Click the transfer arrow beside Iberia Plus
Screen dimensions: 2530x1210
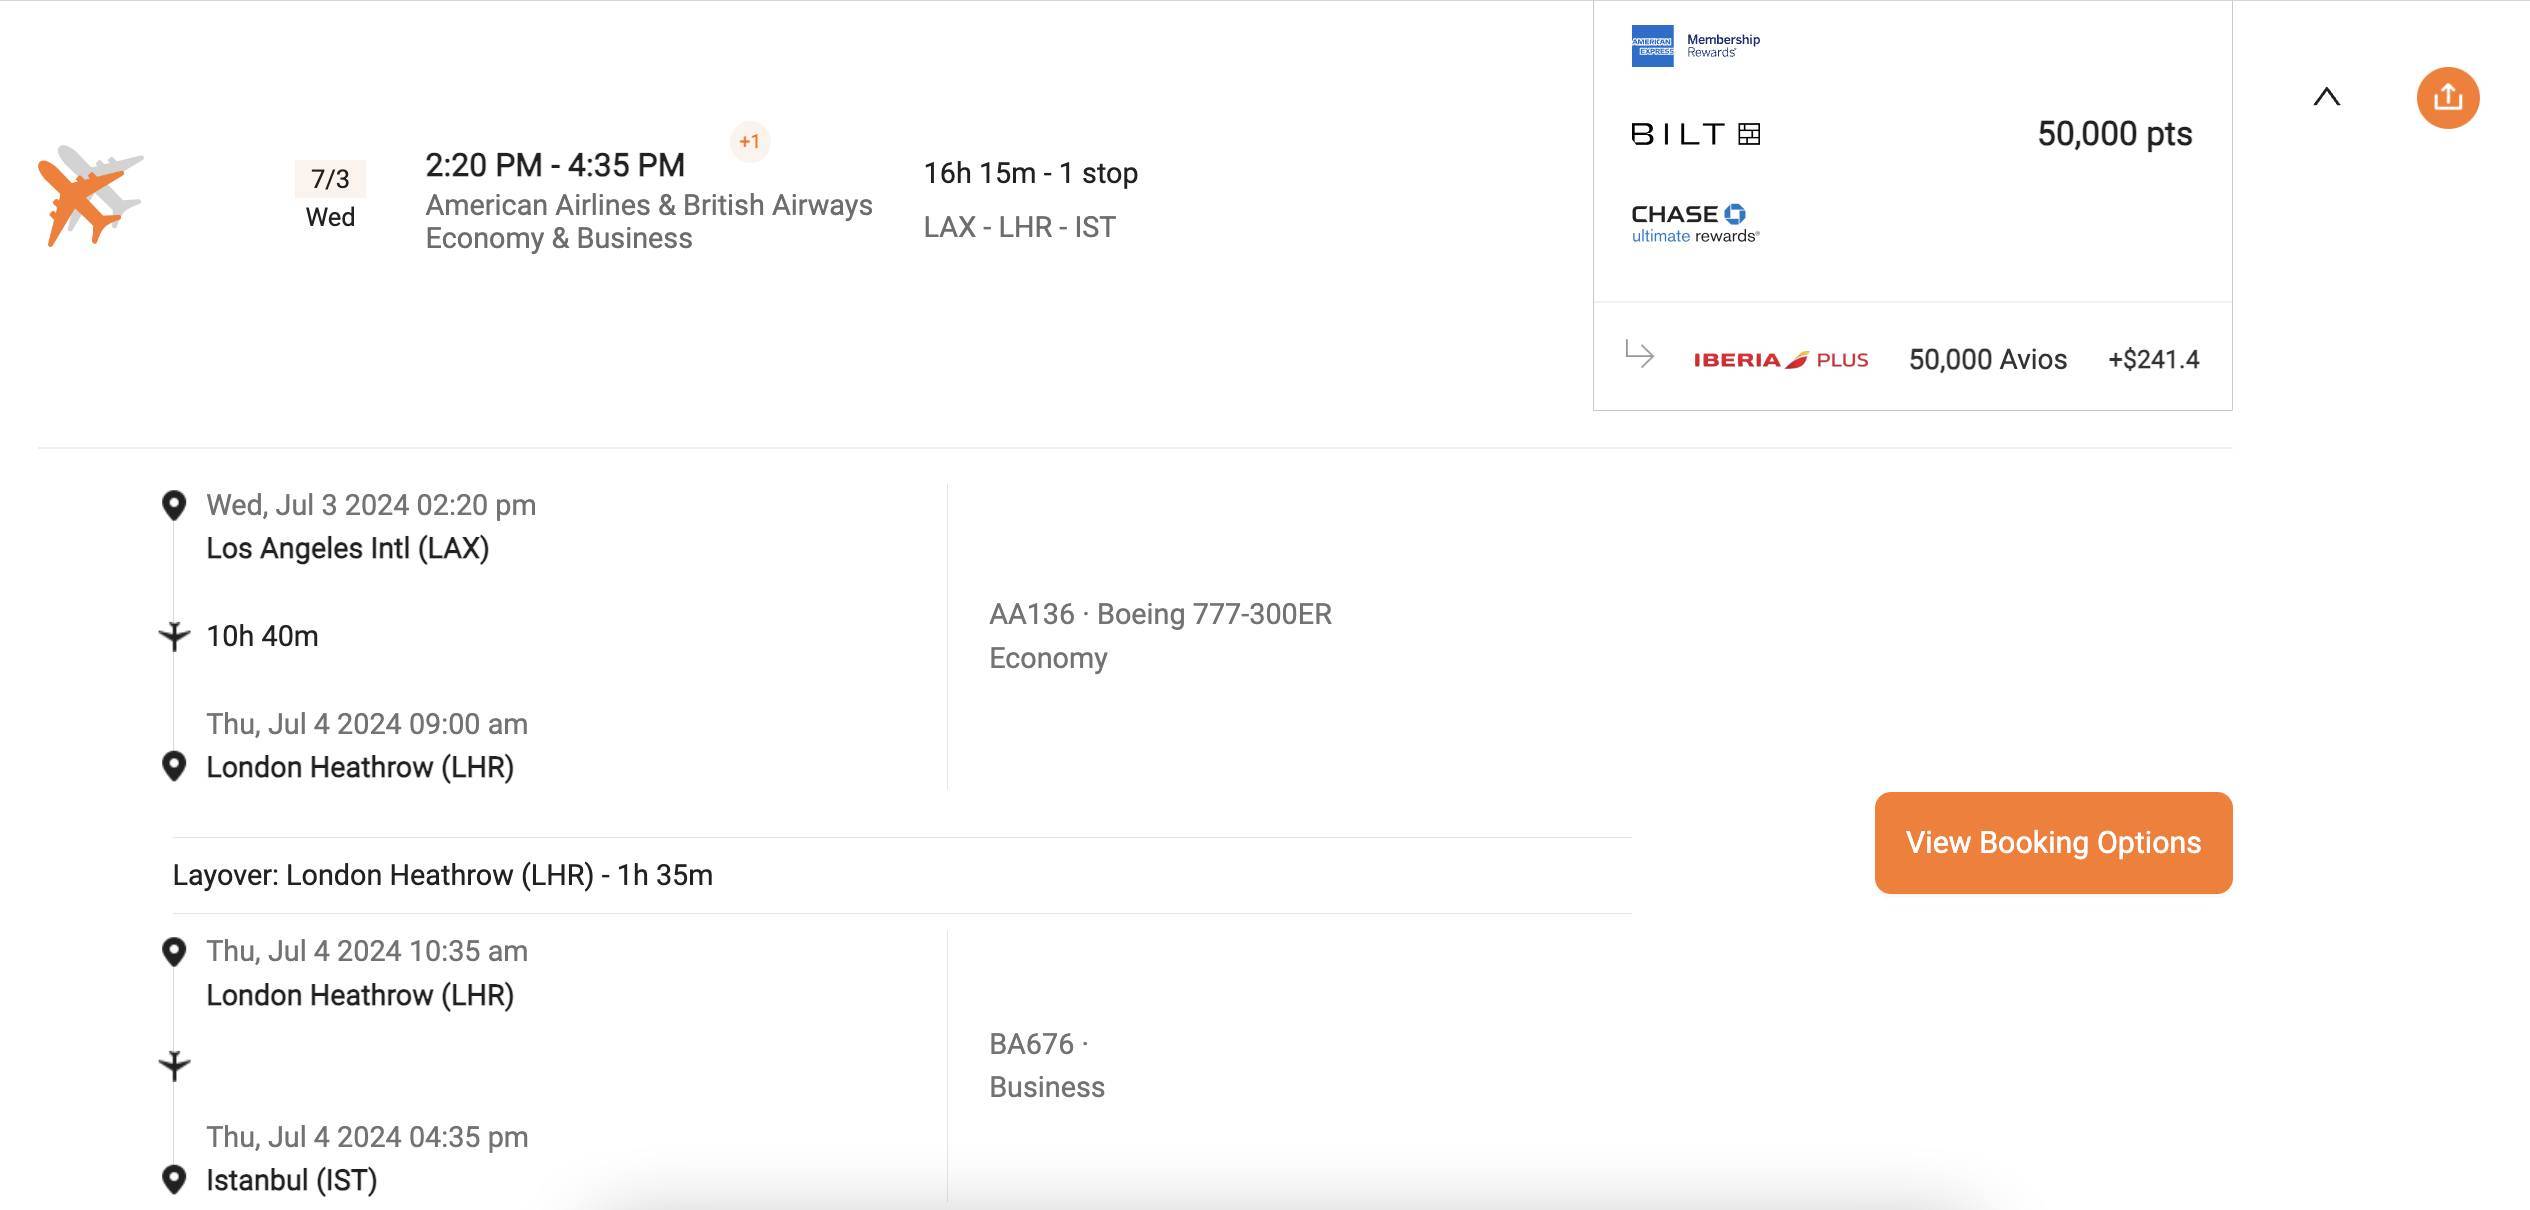1639,354
